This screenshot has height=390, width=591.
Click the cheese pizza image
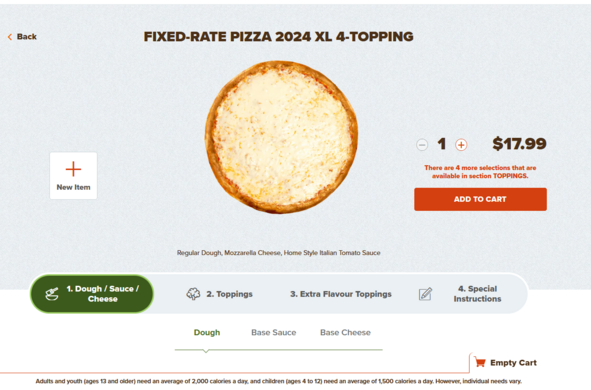pyautogui.click(x=281, y=137)
